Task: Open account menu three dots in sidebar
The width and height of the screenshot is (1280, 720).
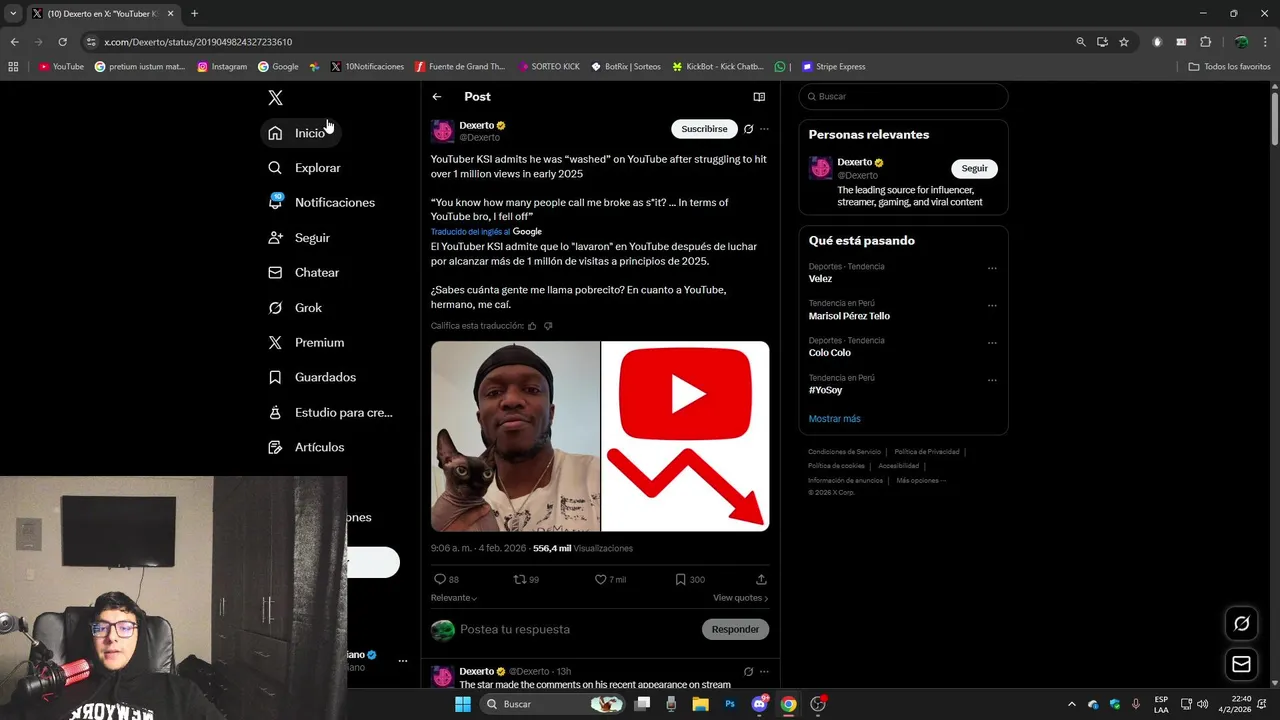Action: point(403,661)
